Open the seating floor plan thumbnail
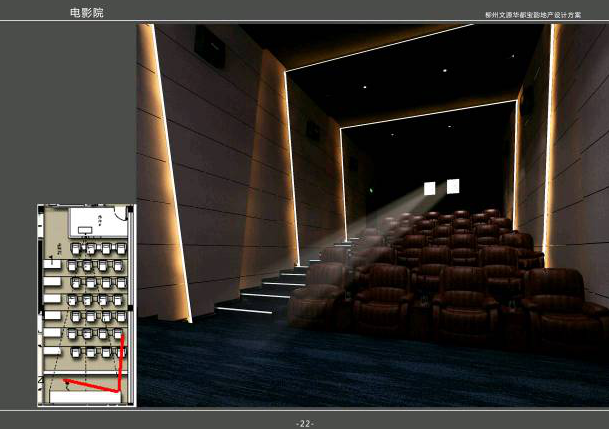609x429 pixels. (x=86, y=305)
